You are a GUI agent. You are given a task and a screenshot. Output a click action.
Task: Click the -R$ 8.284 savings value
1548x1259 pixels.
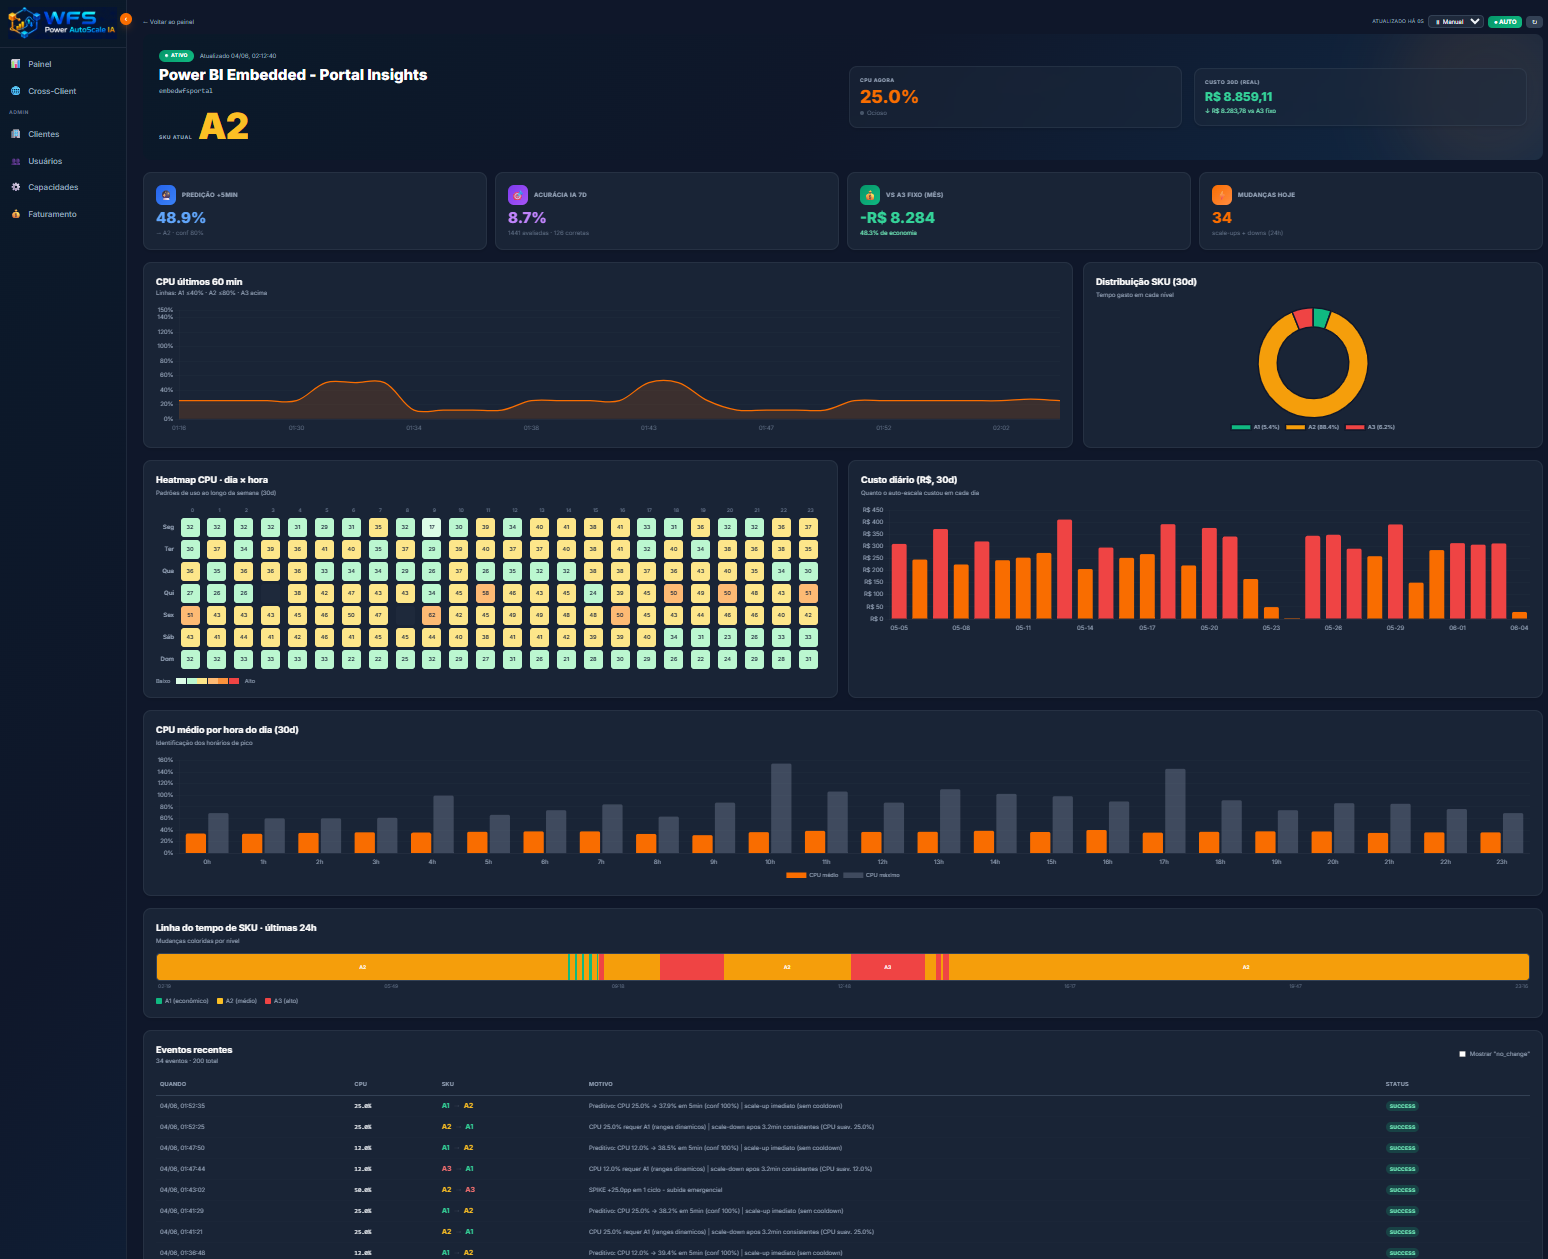click(x=898, y=218)
